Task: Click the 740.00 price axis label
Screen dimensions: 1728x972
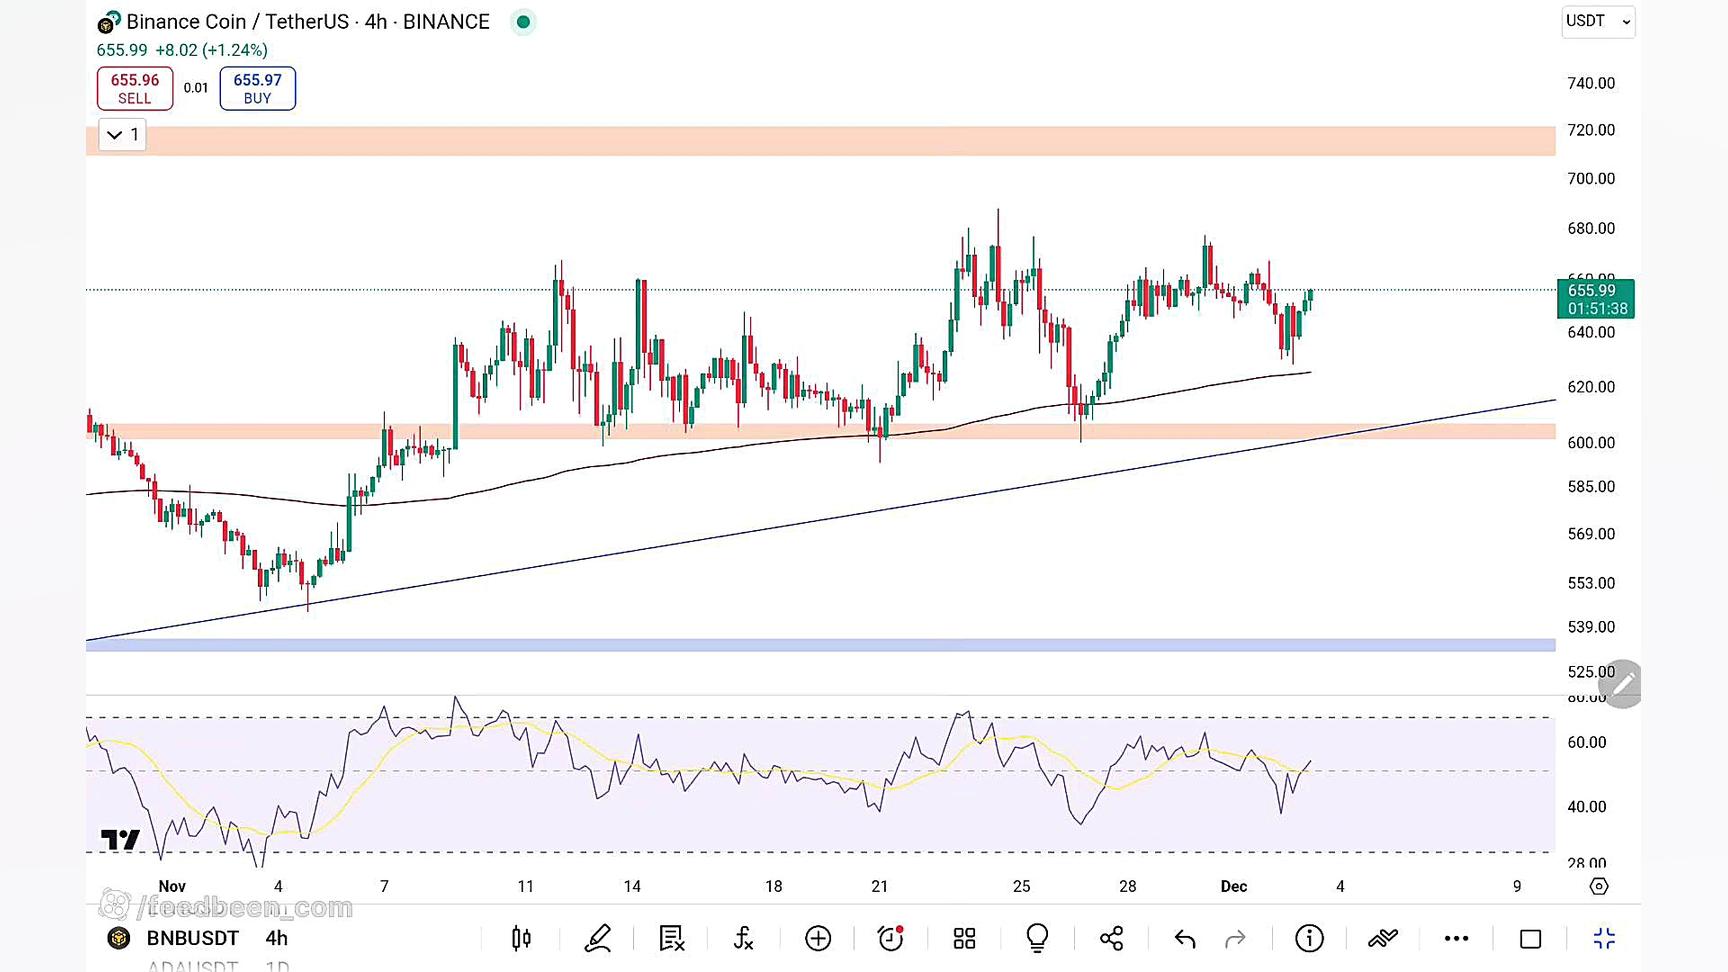Action: click(1590, 83)
